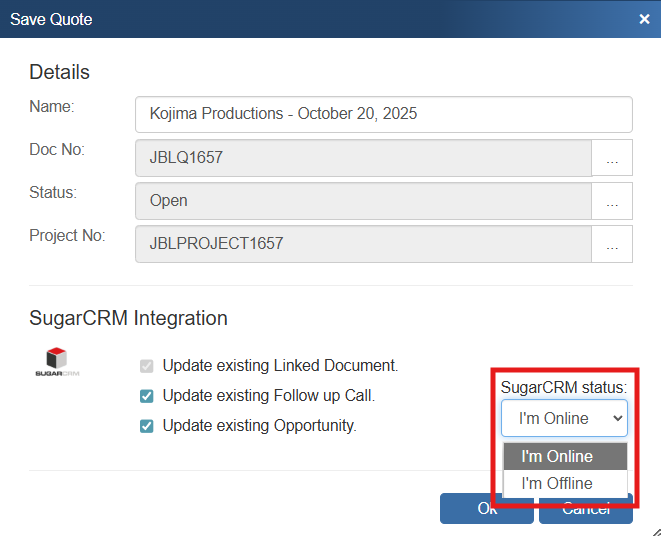The width and height of the screenshot is (661, 536).
Task: Toggle Update existing Linked Document checkbox
Action: point(147,366)
